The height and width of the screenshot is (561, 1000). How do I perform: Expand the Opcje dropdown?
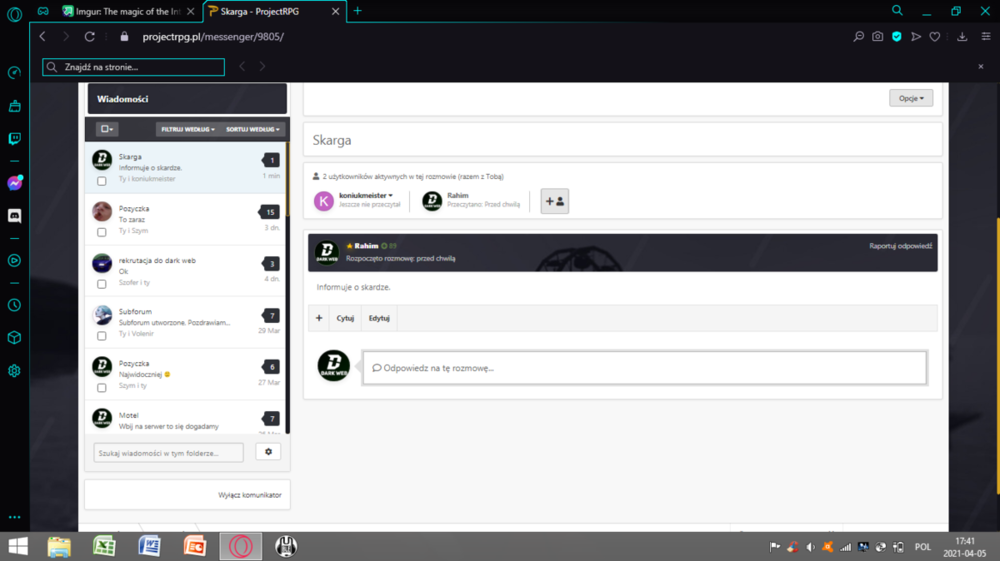(x=911, y=98)
